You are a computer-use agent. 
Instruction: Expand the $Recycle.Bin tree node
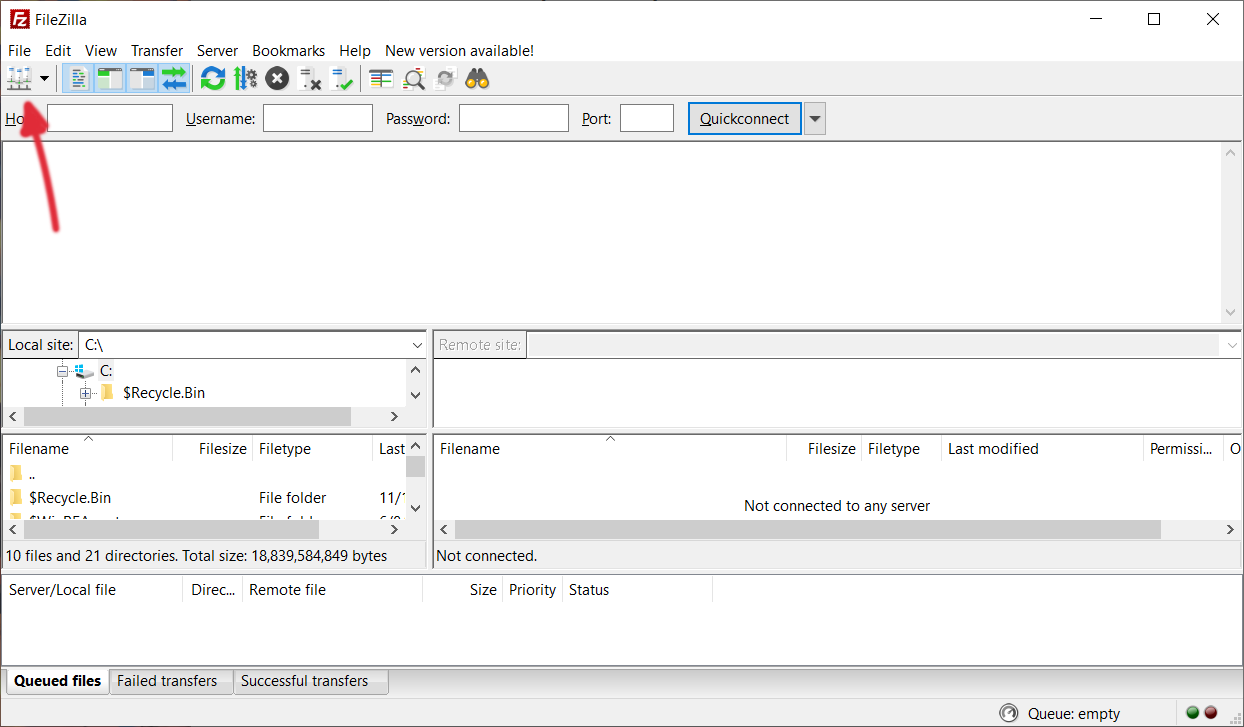click(86, 393)
